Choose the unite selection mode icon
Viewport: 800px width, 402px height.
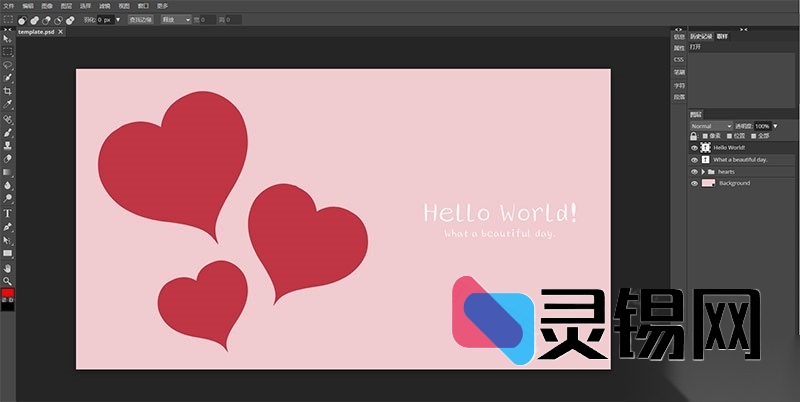pyautogui.click(x=34, y=20)
